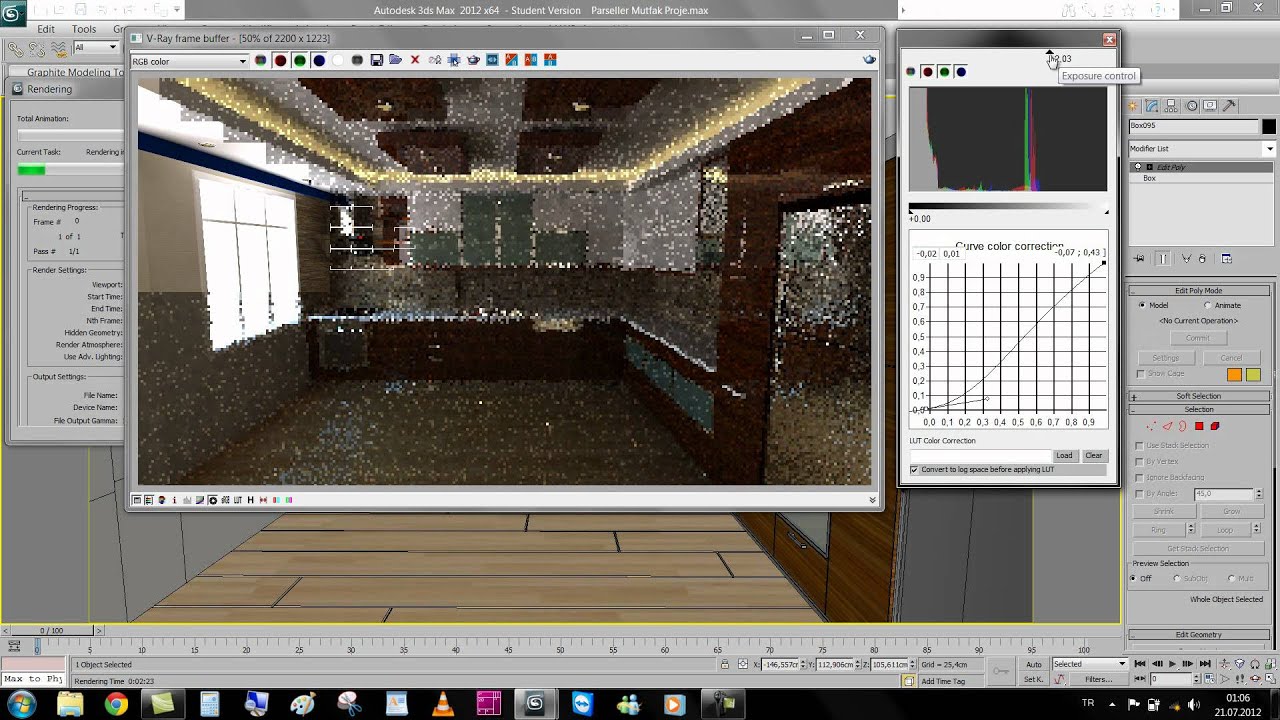The image size is (1280, 720).
Task: Click the black object color swatch
Action: [1269, 127]
